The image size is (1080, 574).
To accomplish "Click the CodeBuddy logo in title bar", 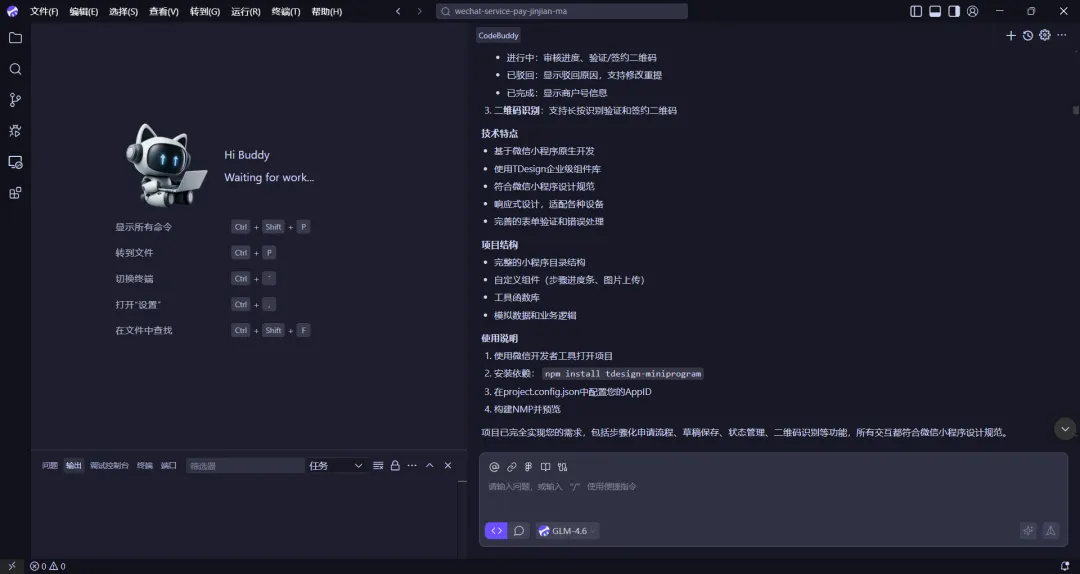I will (x=12, y=11).
